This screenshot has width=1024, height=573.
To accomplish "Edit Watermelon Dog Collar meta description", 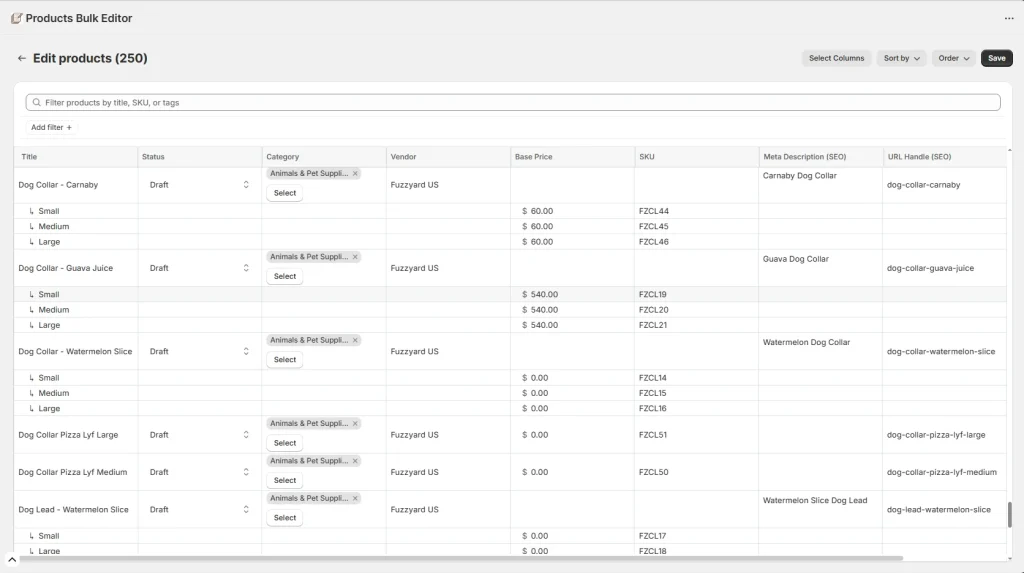I will pyautogui.click(x=821, y=352).
